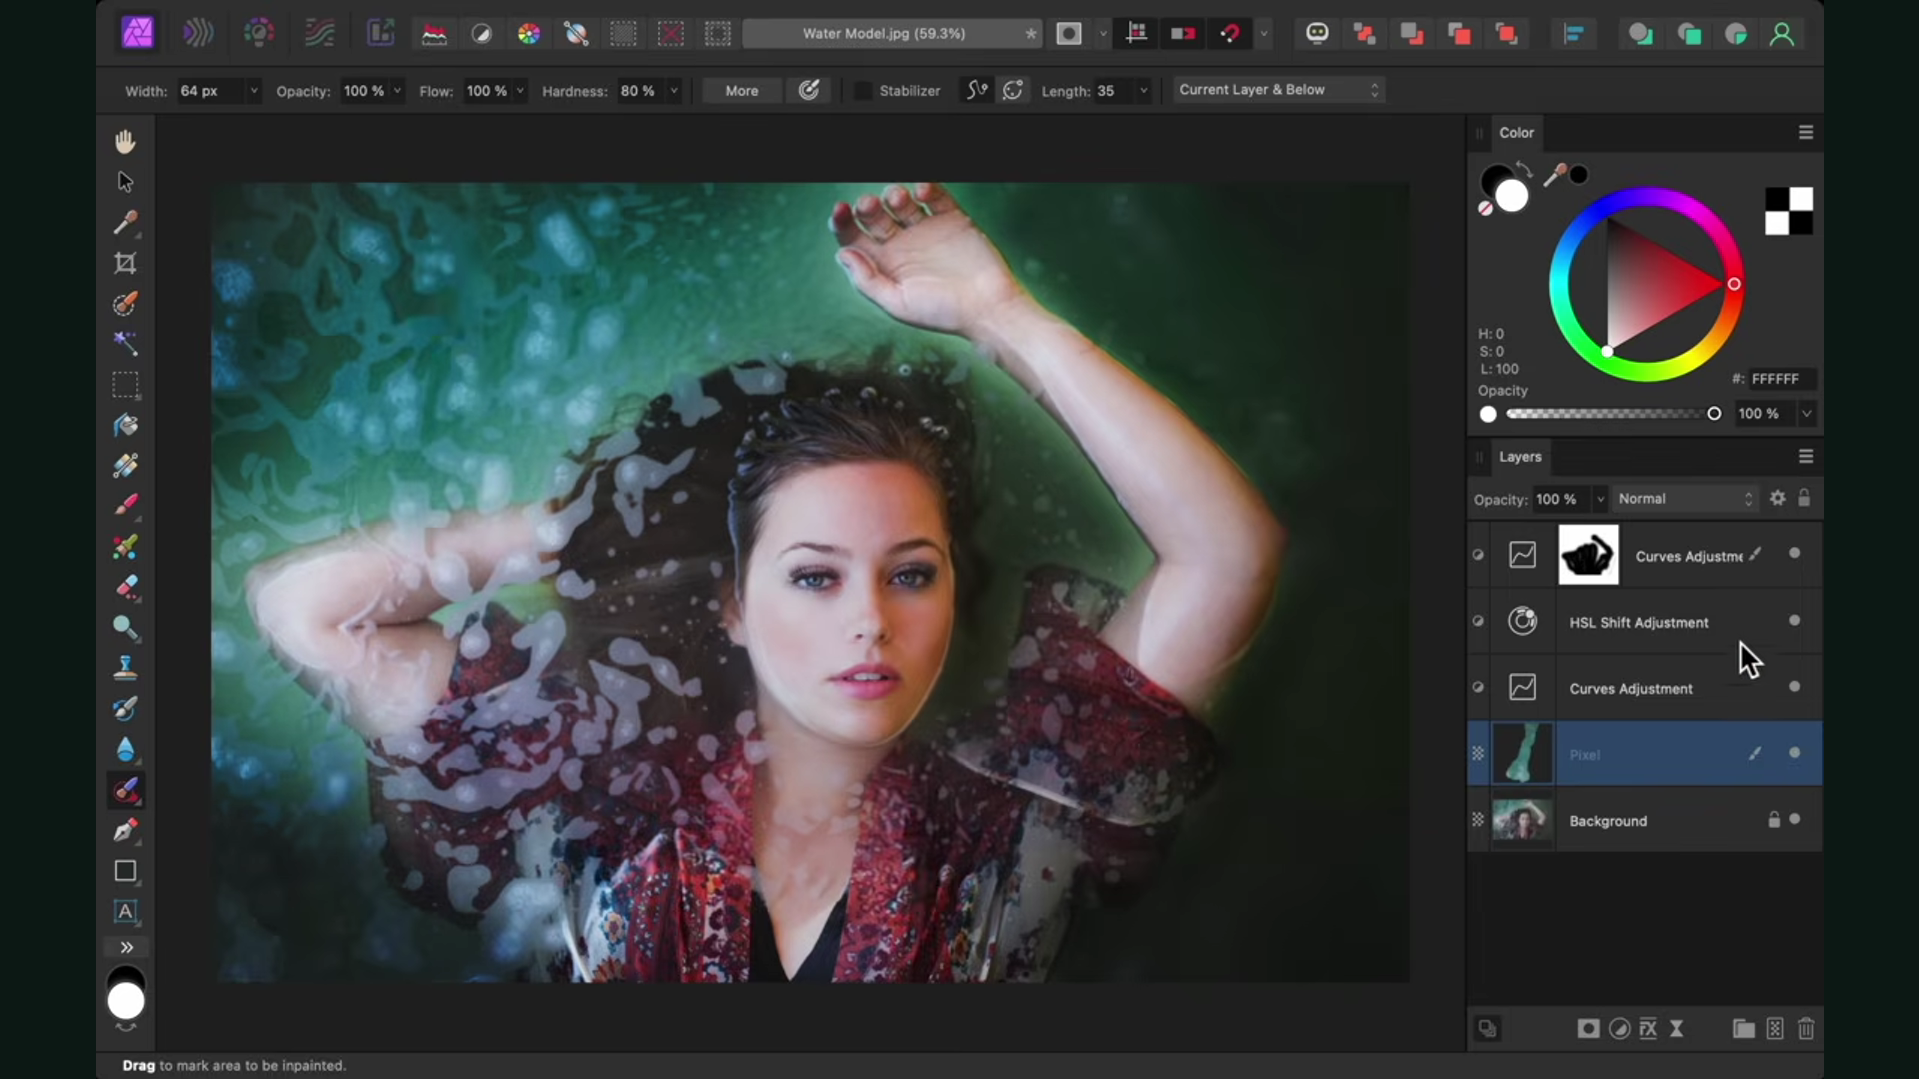This screenshot has height=1079, width=1919.
Task: Select the Flood Select magic wand tool
Action: tap(125, 344)
